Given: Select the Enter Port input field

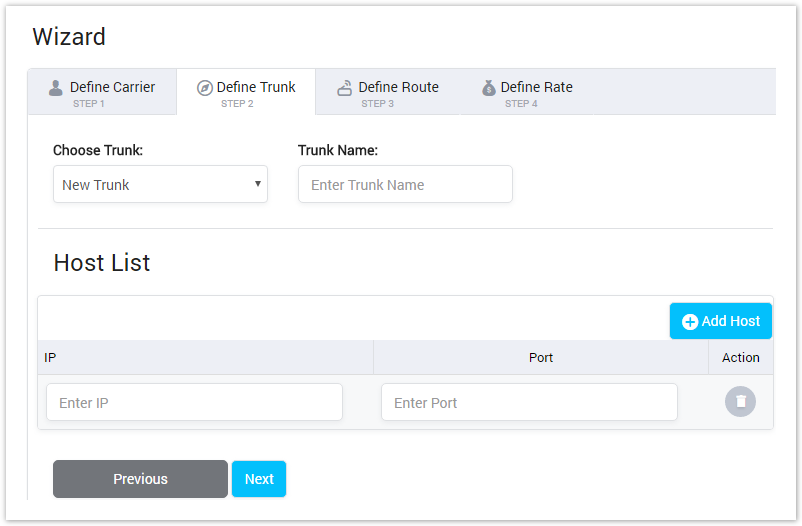Looking at the screenshot, I should pyautogui.click(x=529, y=403).
